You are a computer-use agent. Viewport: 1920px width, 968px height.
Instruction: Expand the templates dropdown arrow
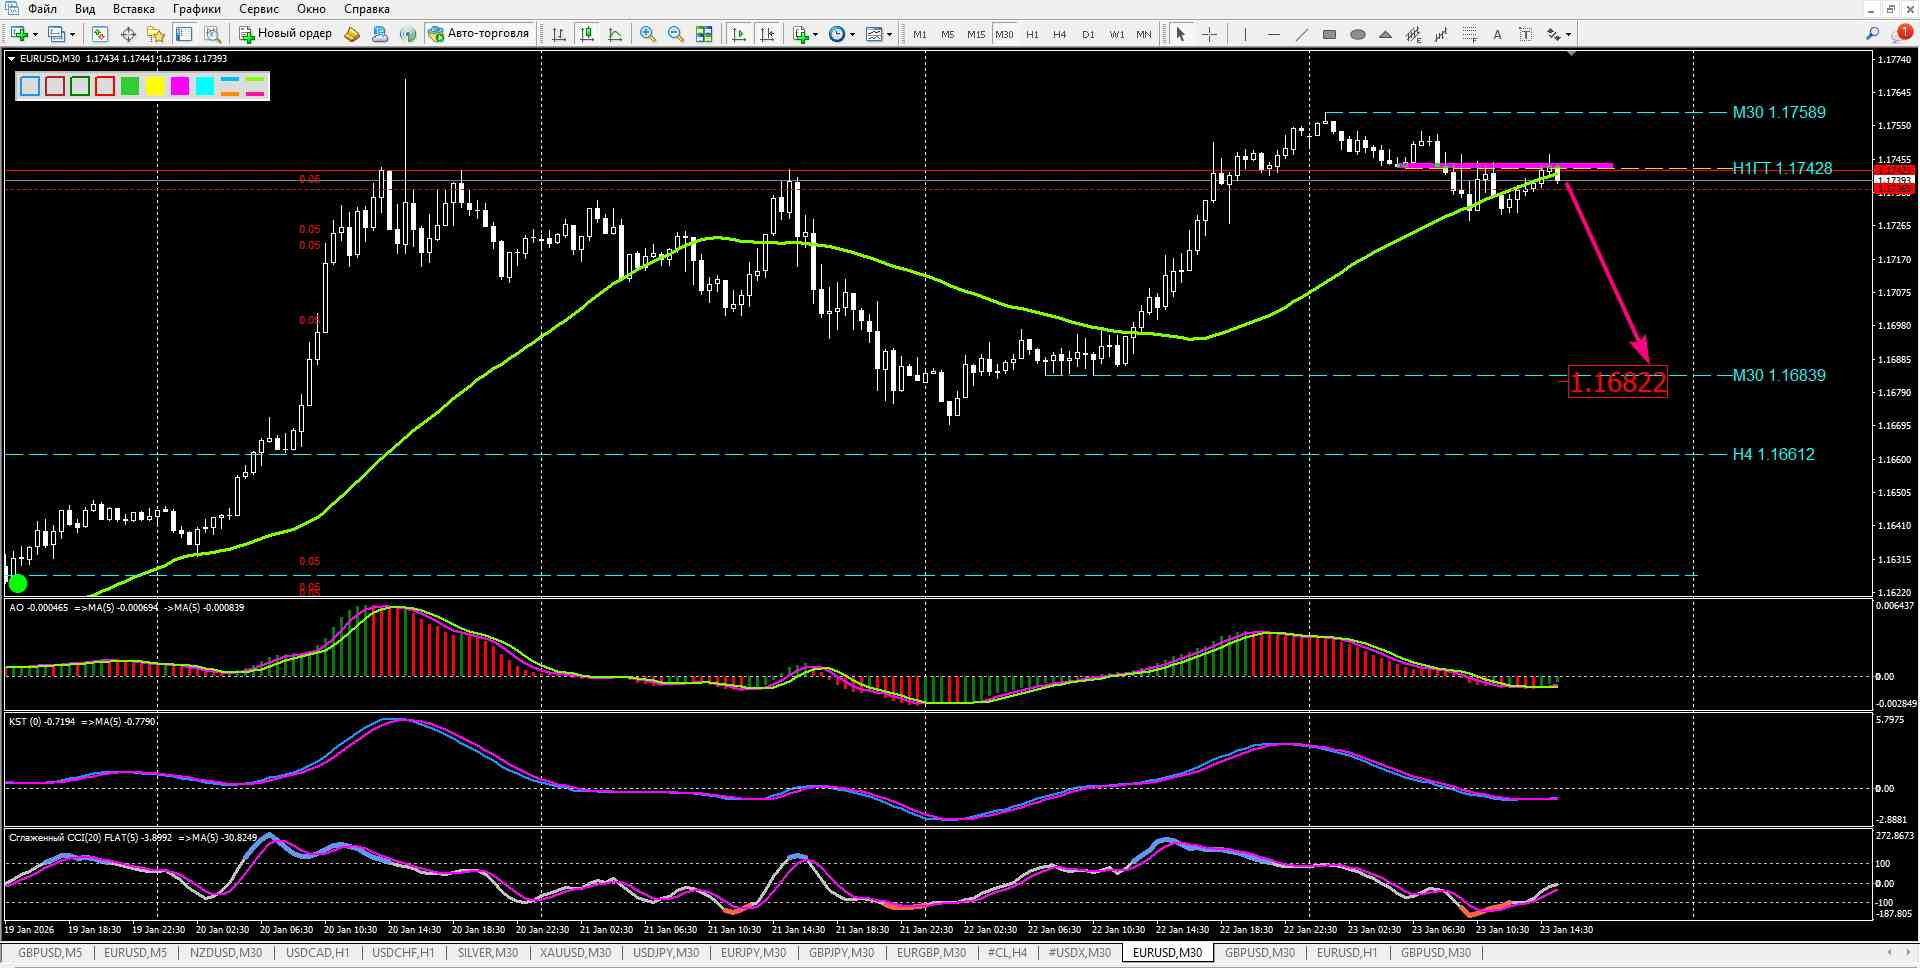click(889, 34)
